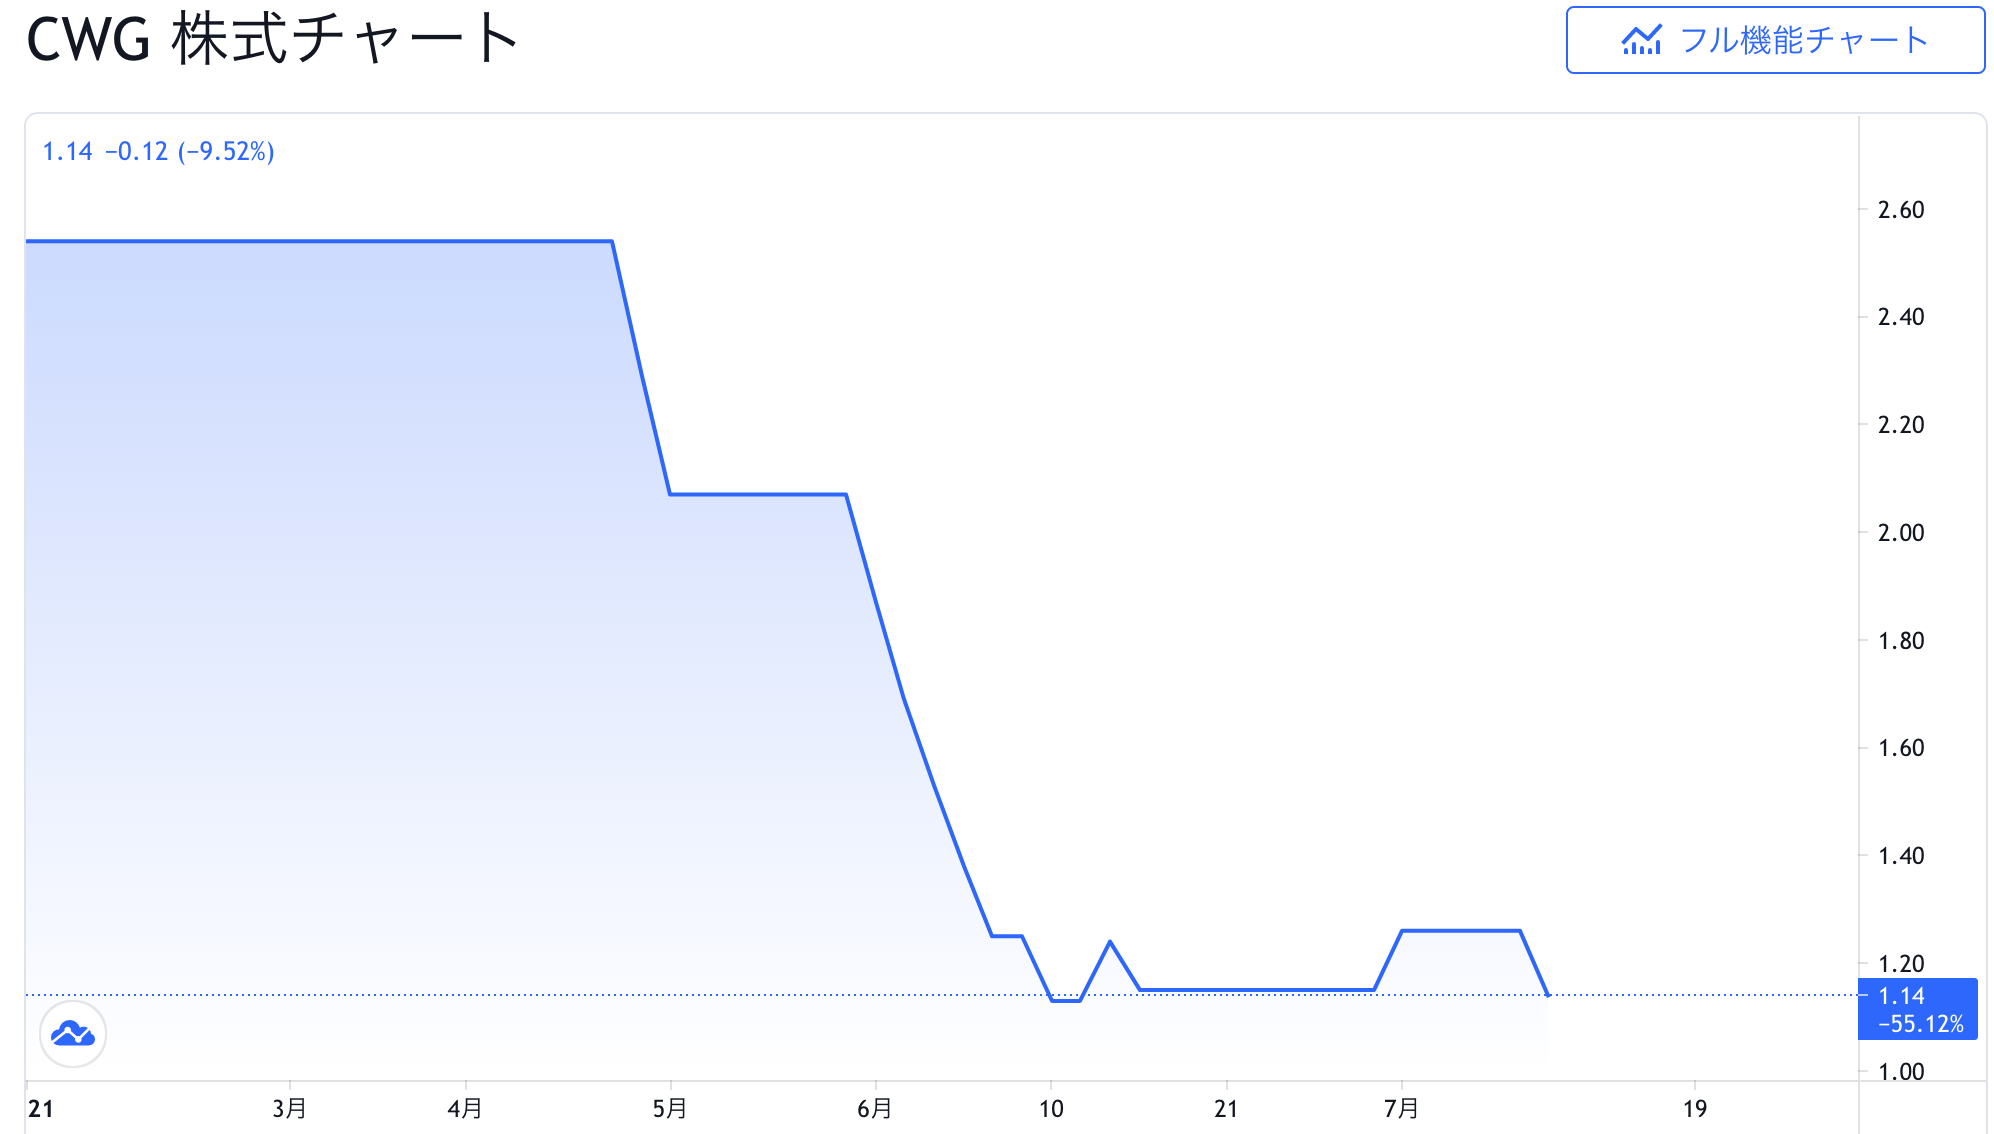1994x1134 pixels.
Task: Click the 2.00 price scale label
Action: 1901,533
